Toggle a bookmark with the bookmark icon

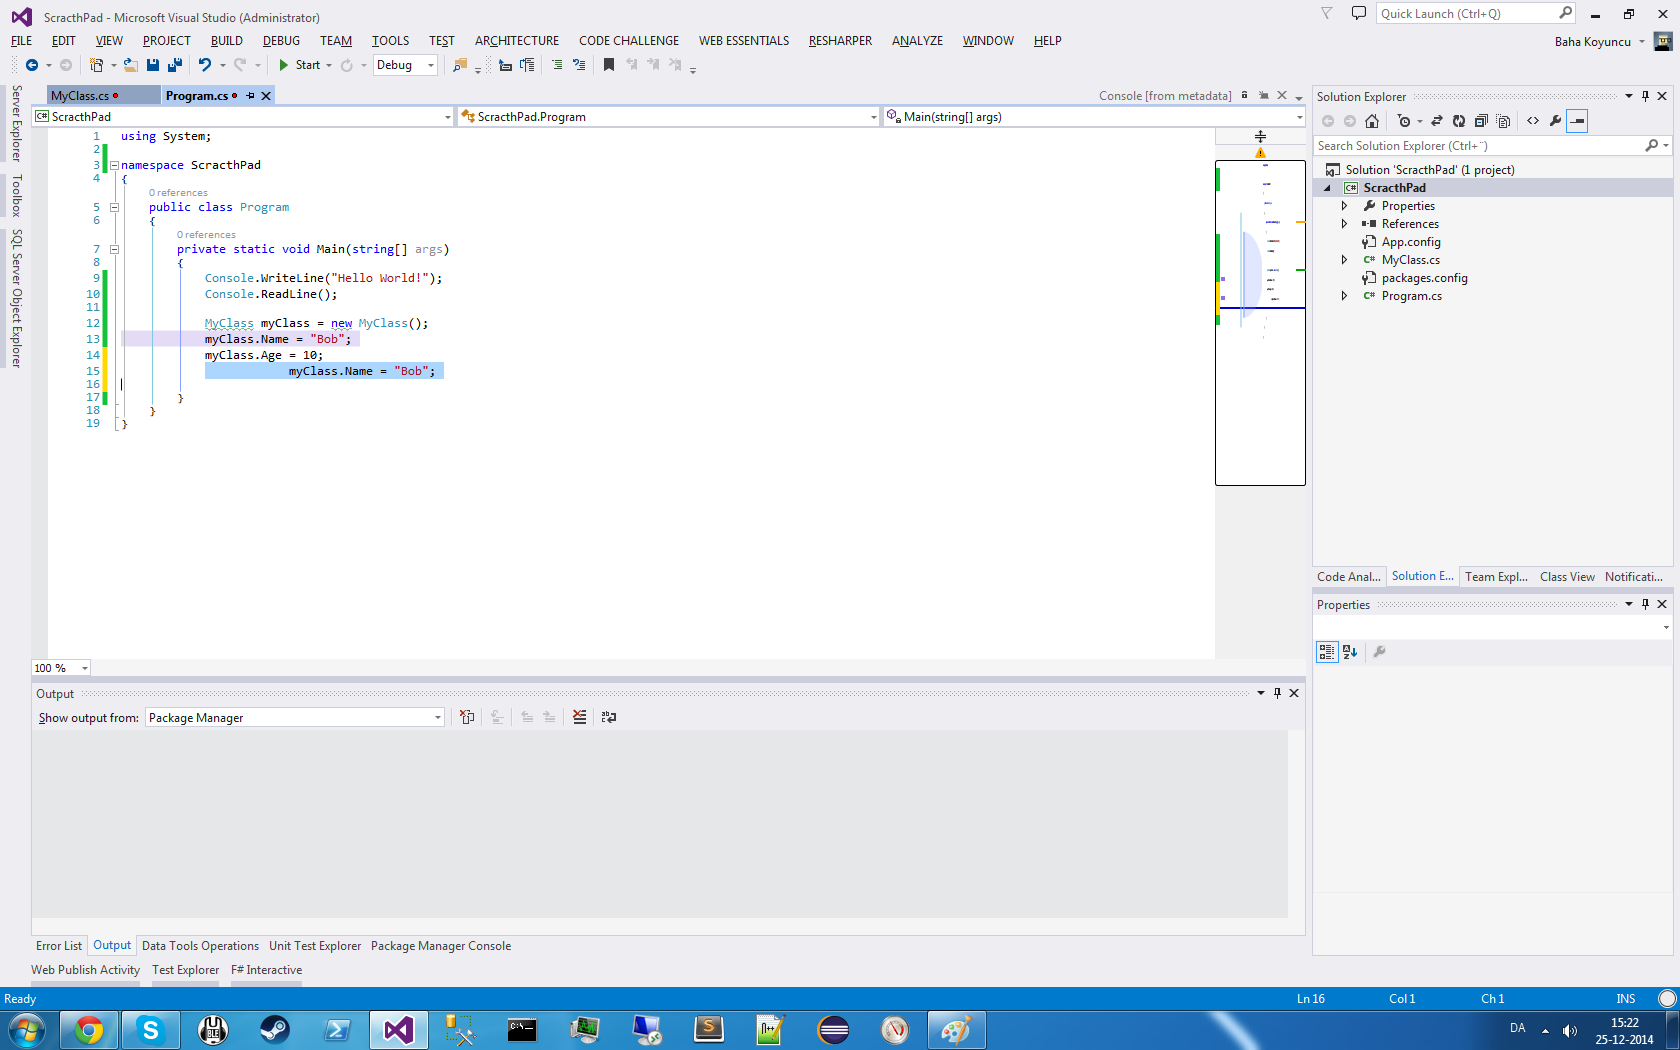(x=609, y=65)
